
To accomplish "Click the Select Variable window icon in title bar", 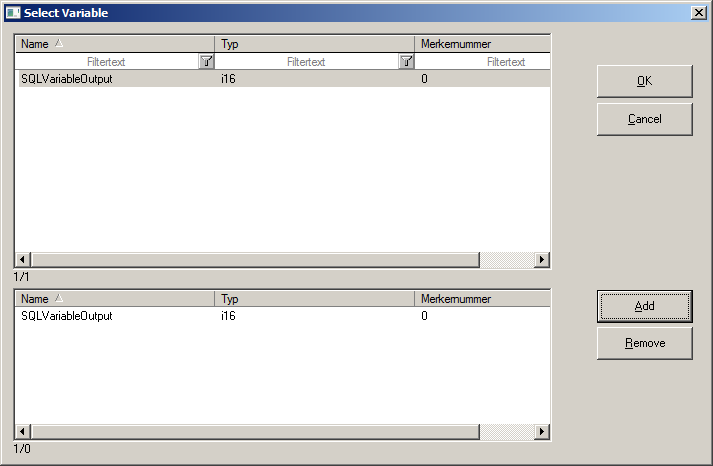I will 13,13.
